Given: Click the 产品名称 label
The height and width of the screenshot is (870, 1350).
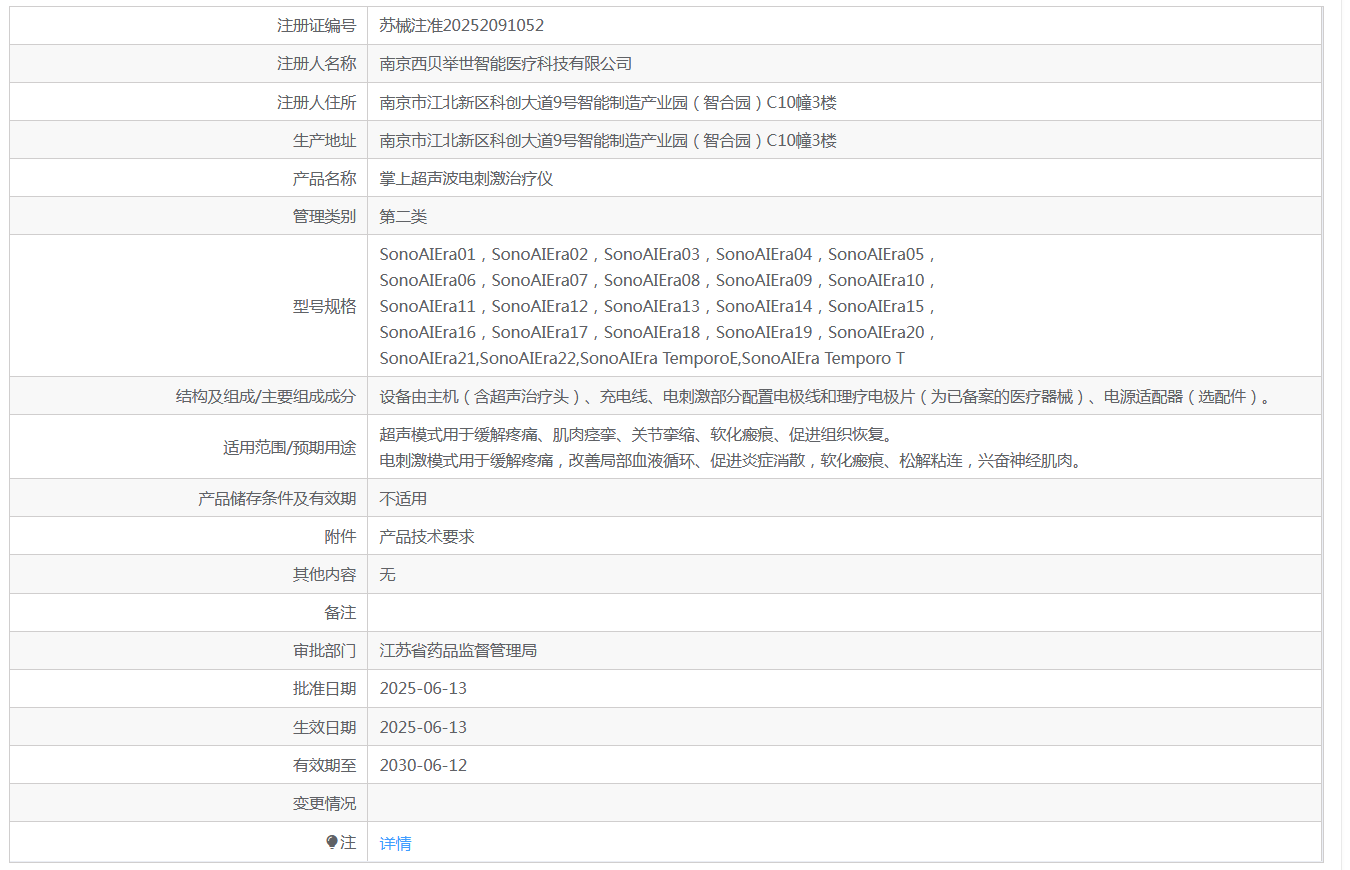Looking at the screenshot, I should tap(324, 178).
